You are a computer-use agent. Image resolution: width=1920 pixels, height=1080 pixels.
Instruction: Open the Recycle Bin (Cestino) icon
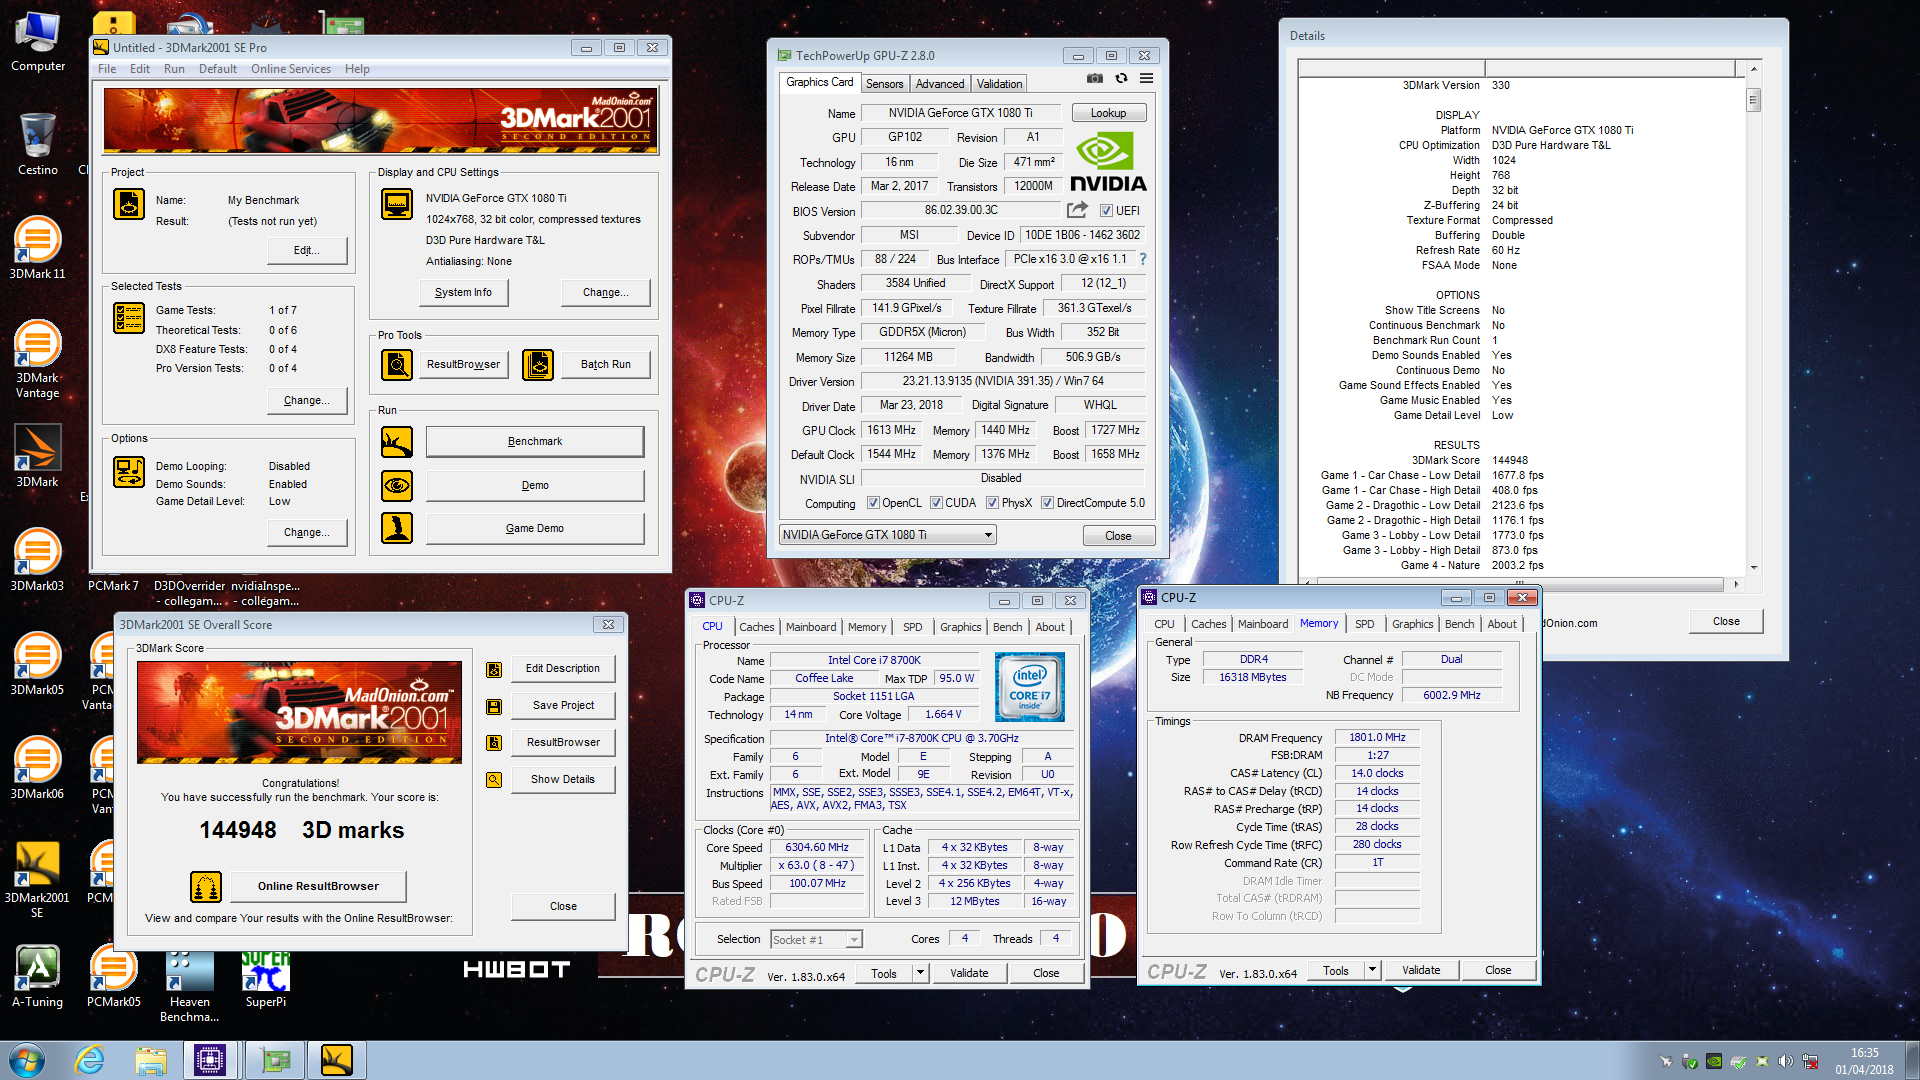click(38, 144)
